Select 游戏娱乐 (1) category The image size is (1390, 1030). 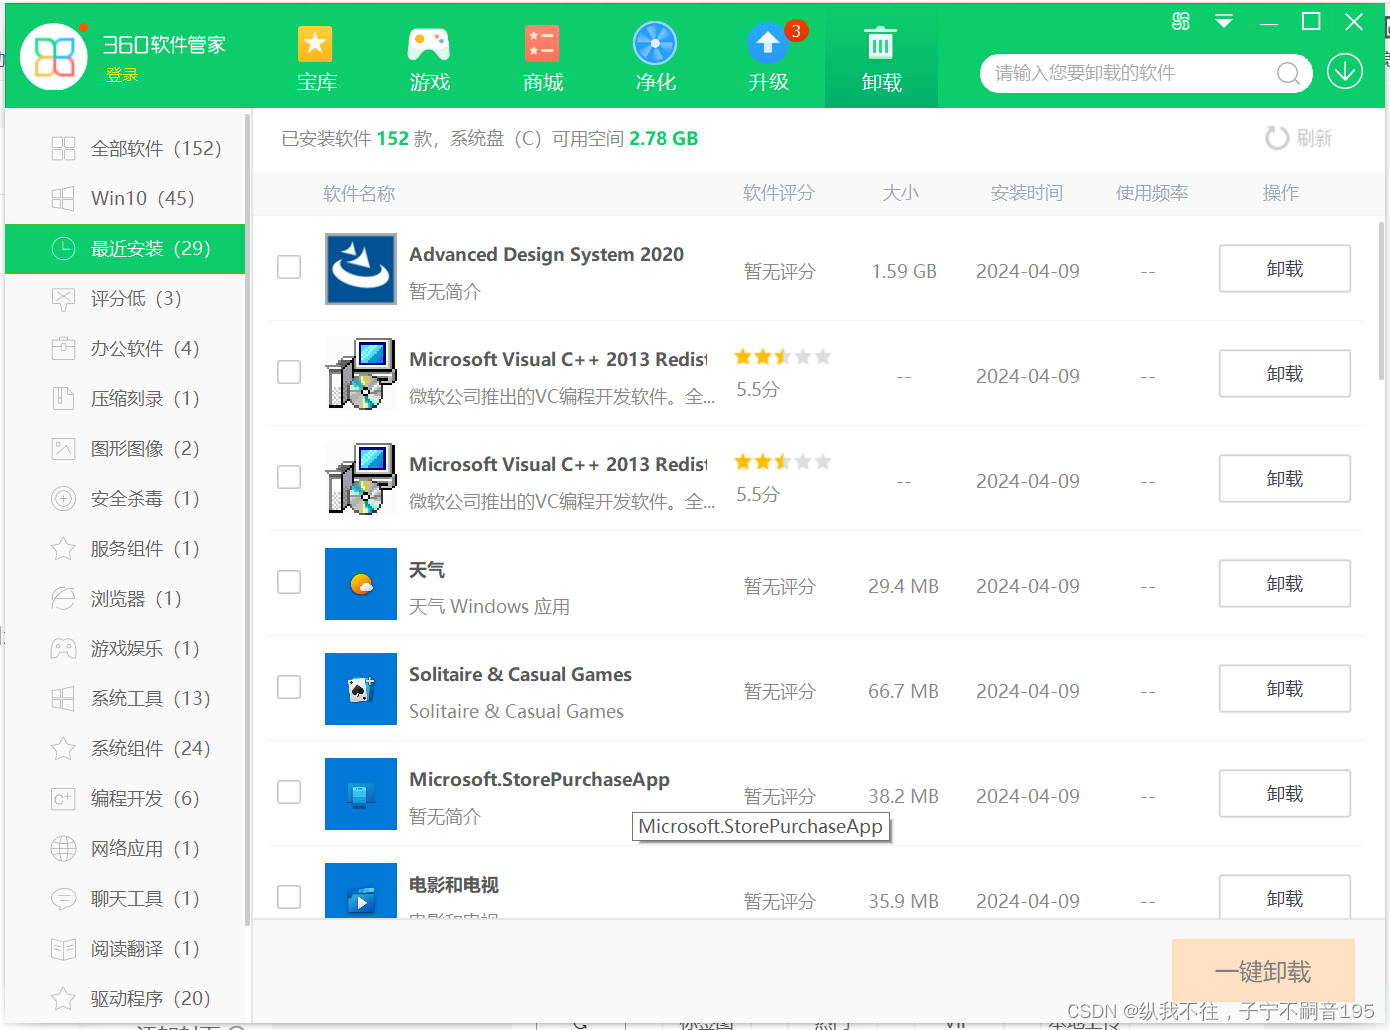[125, 648]
